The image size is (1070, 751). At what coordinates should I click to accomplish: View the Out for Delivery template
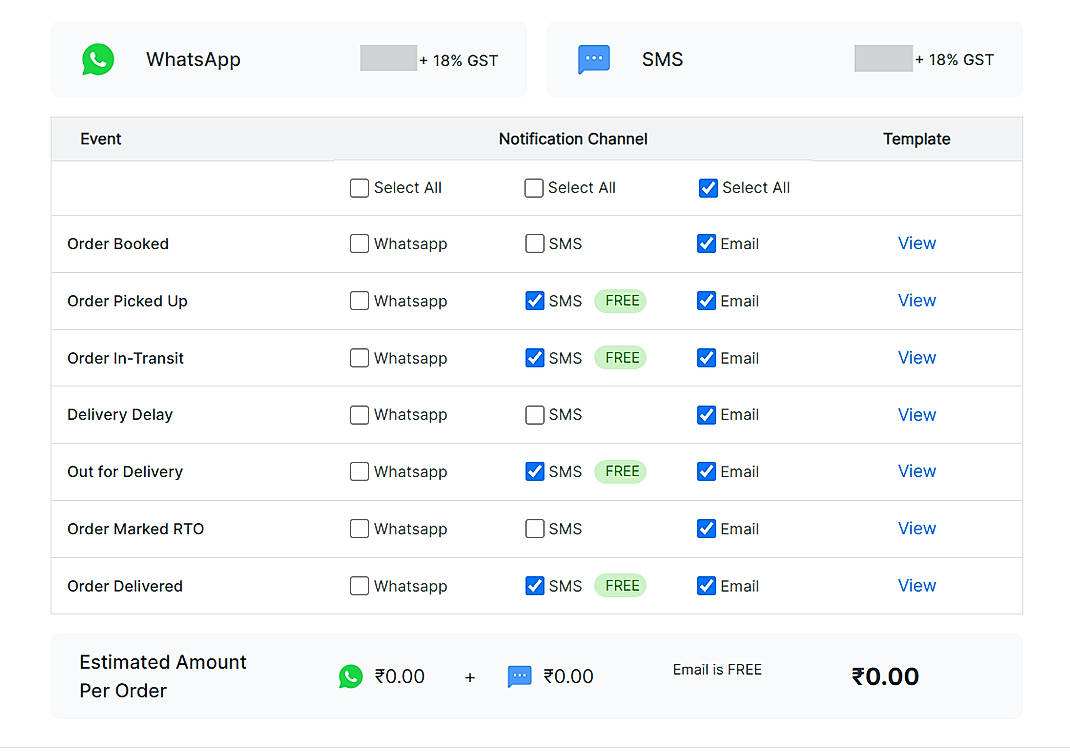pos(916,471)
